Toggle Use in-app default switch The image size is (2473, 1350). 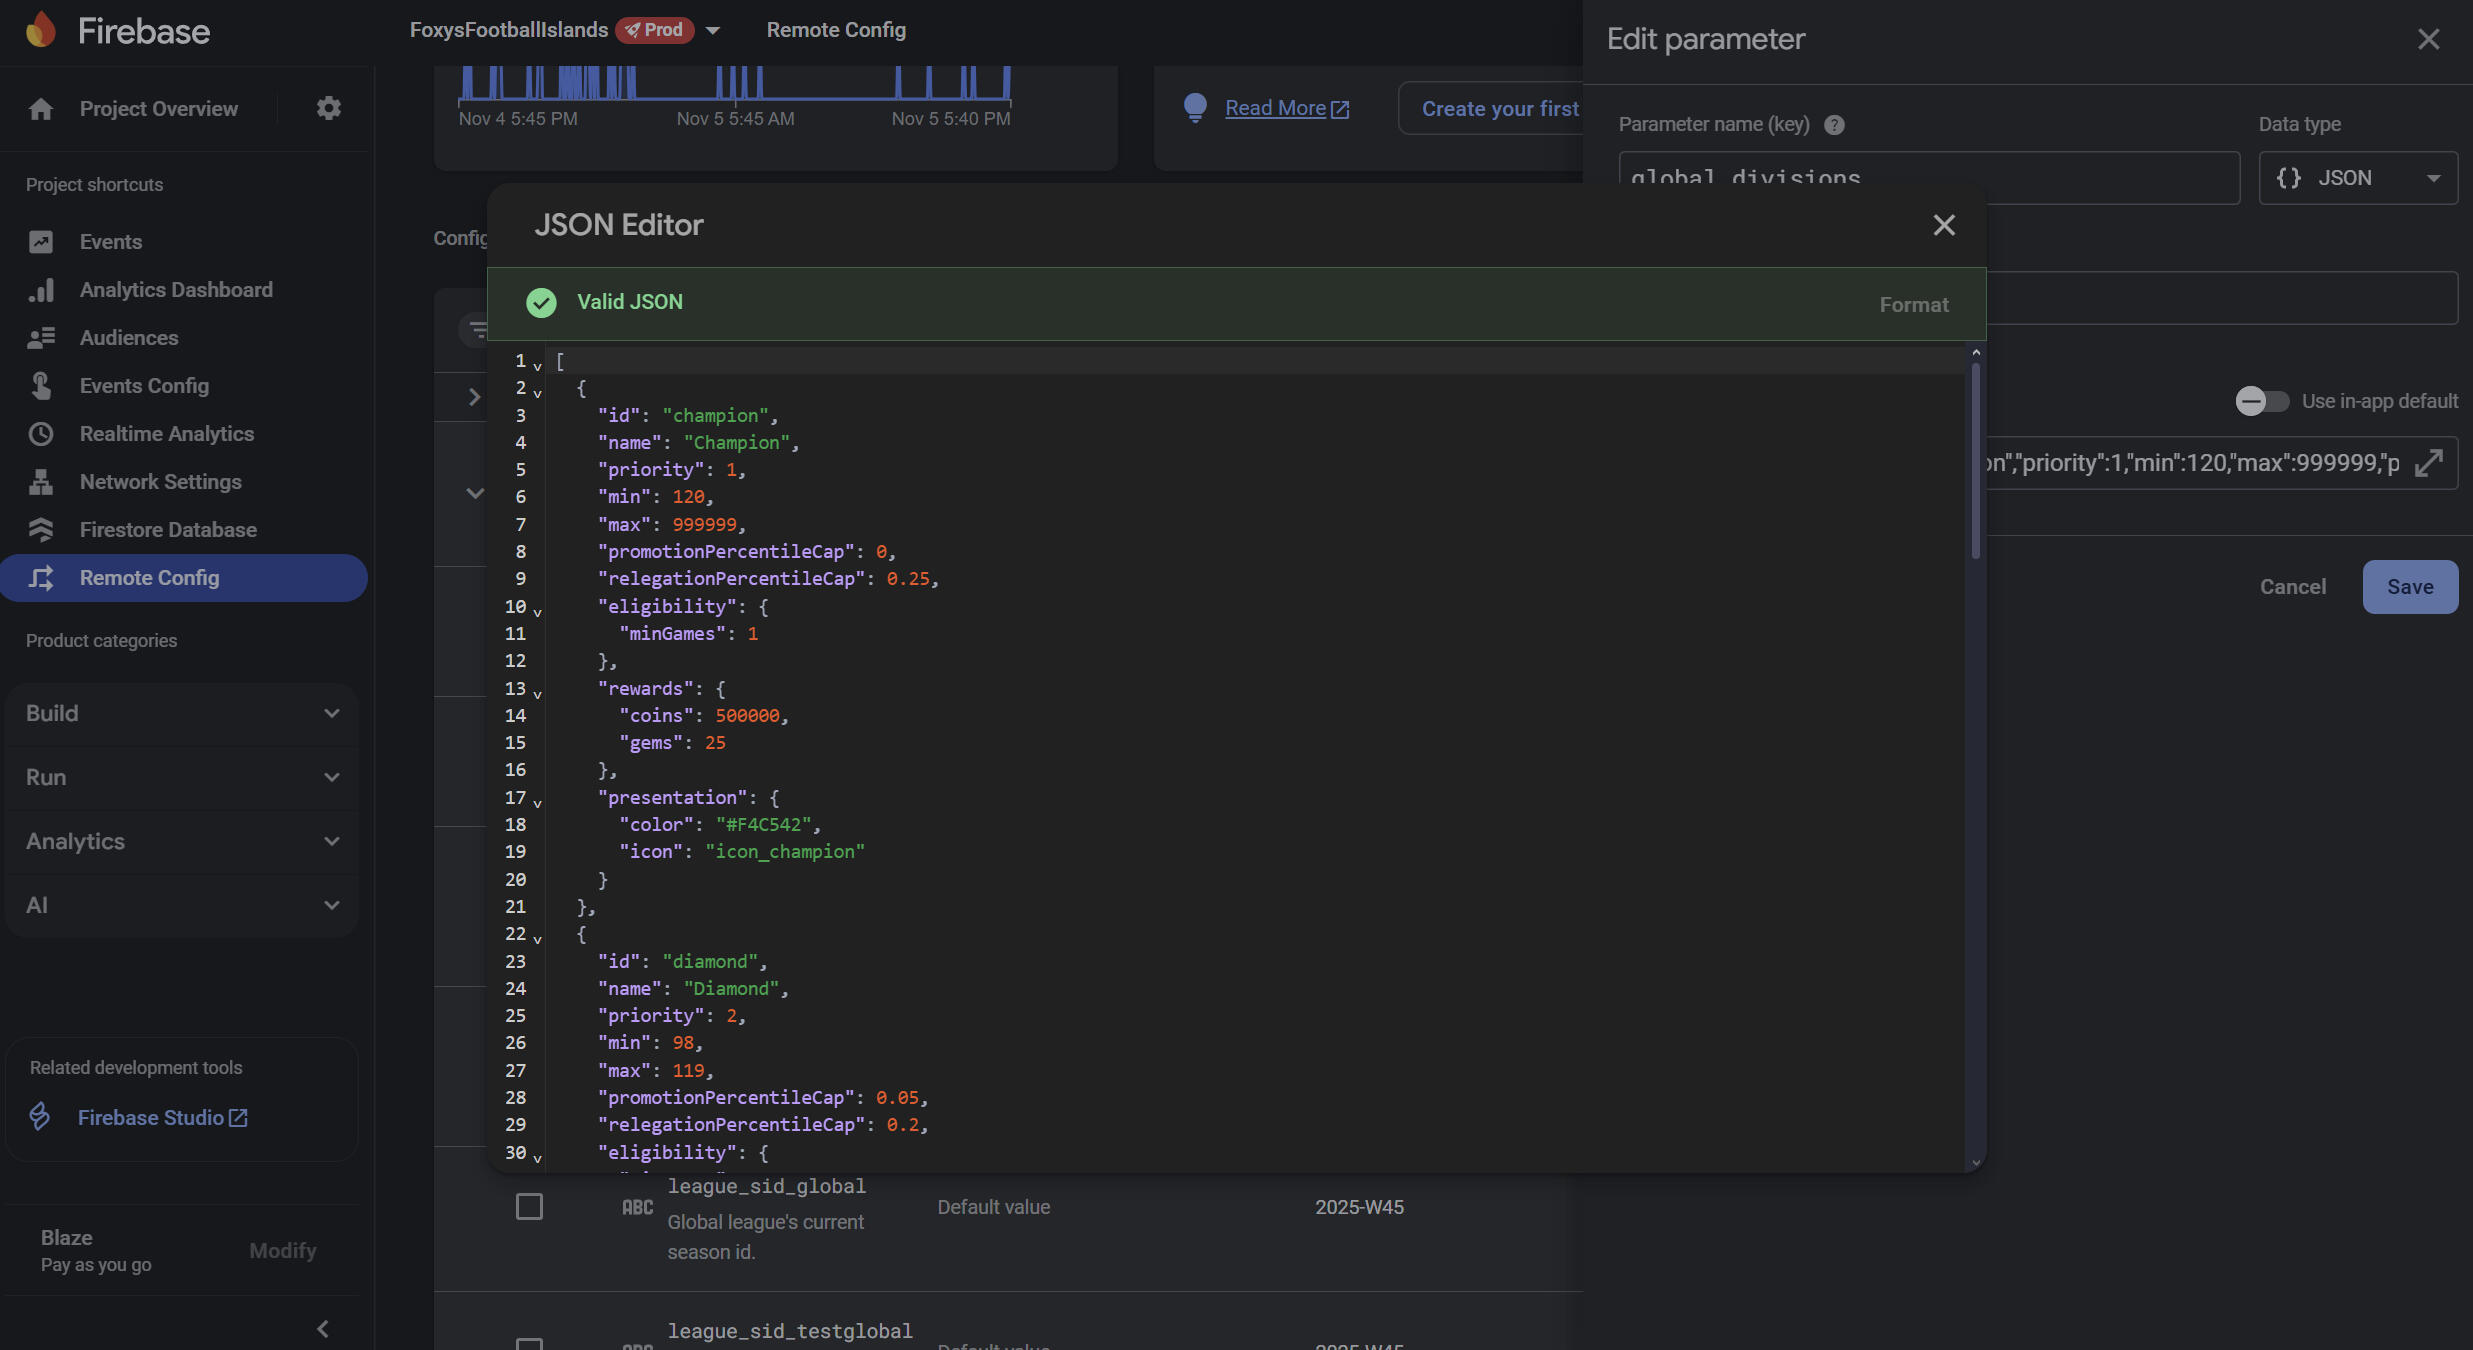coord(2261,401)
